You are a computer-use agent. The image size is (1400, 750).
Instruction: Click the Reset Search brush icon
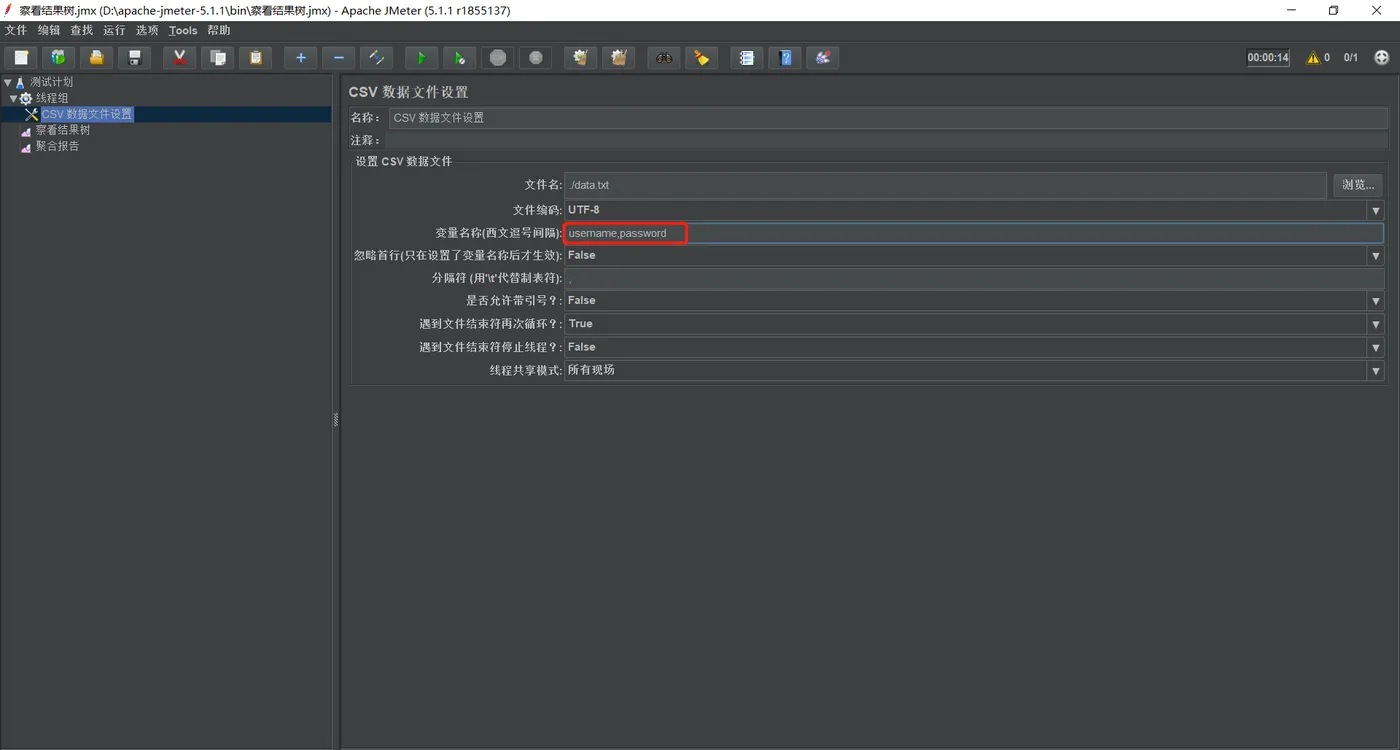pyautogui.click(x=701, y=58)
